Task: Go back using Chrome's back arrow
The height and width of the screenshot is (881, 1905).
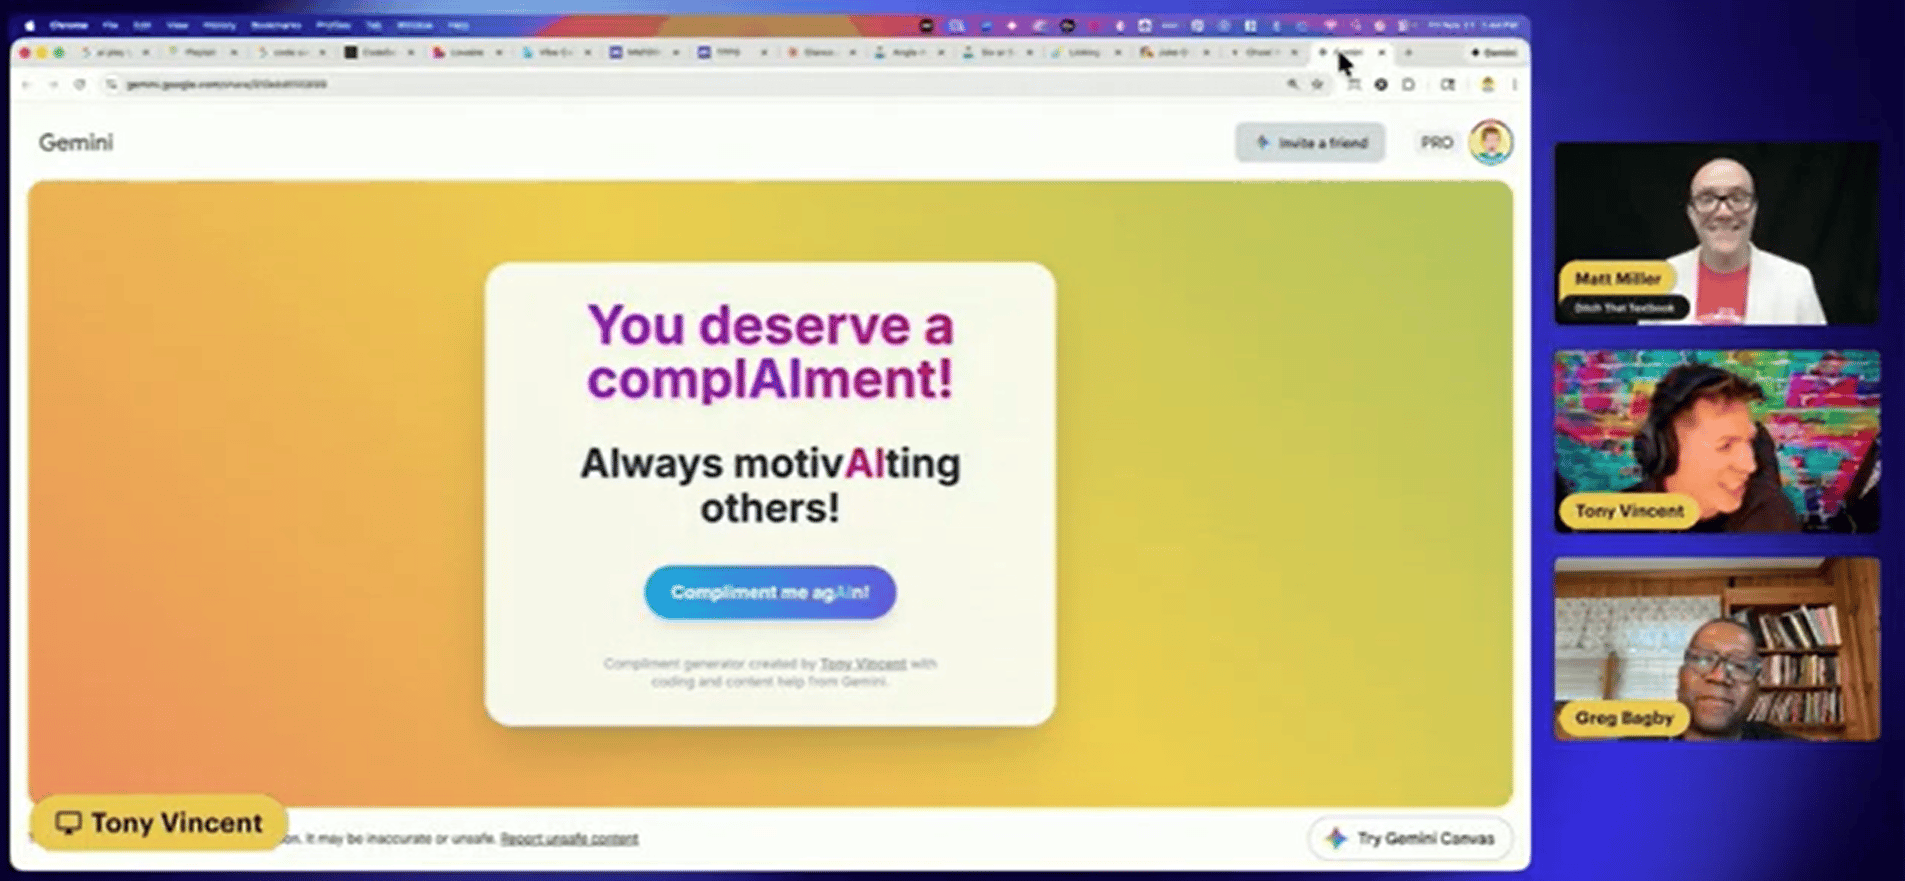Action: (27, 85)
